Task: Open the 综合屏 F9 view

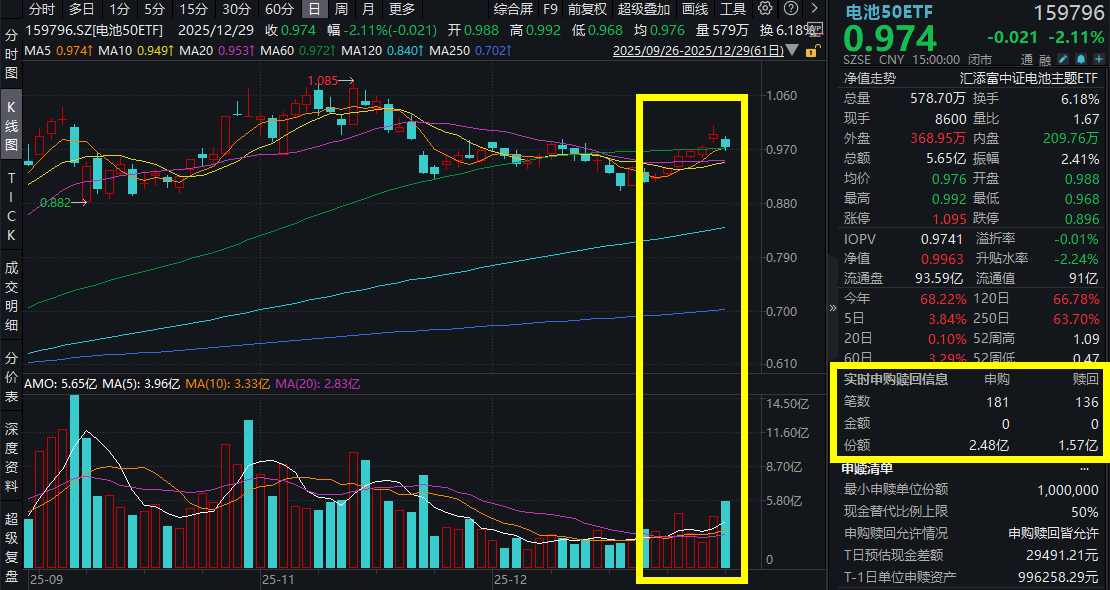Action: pos(512,9)
